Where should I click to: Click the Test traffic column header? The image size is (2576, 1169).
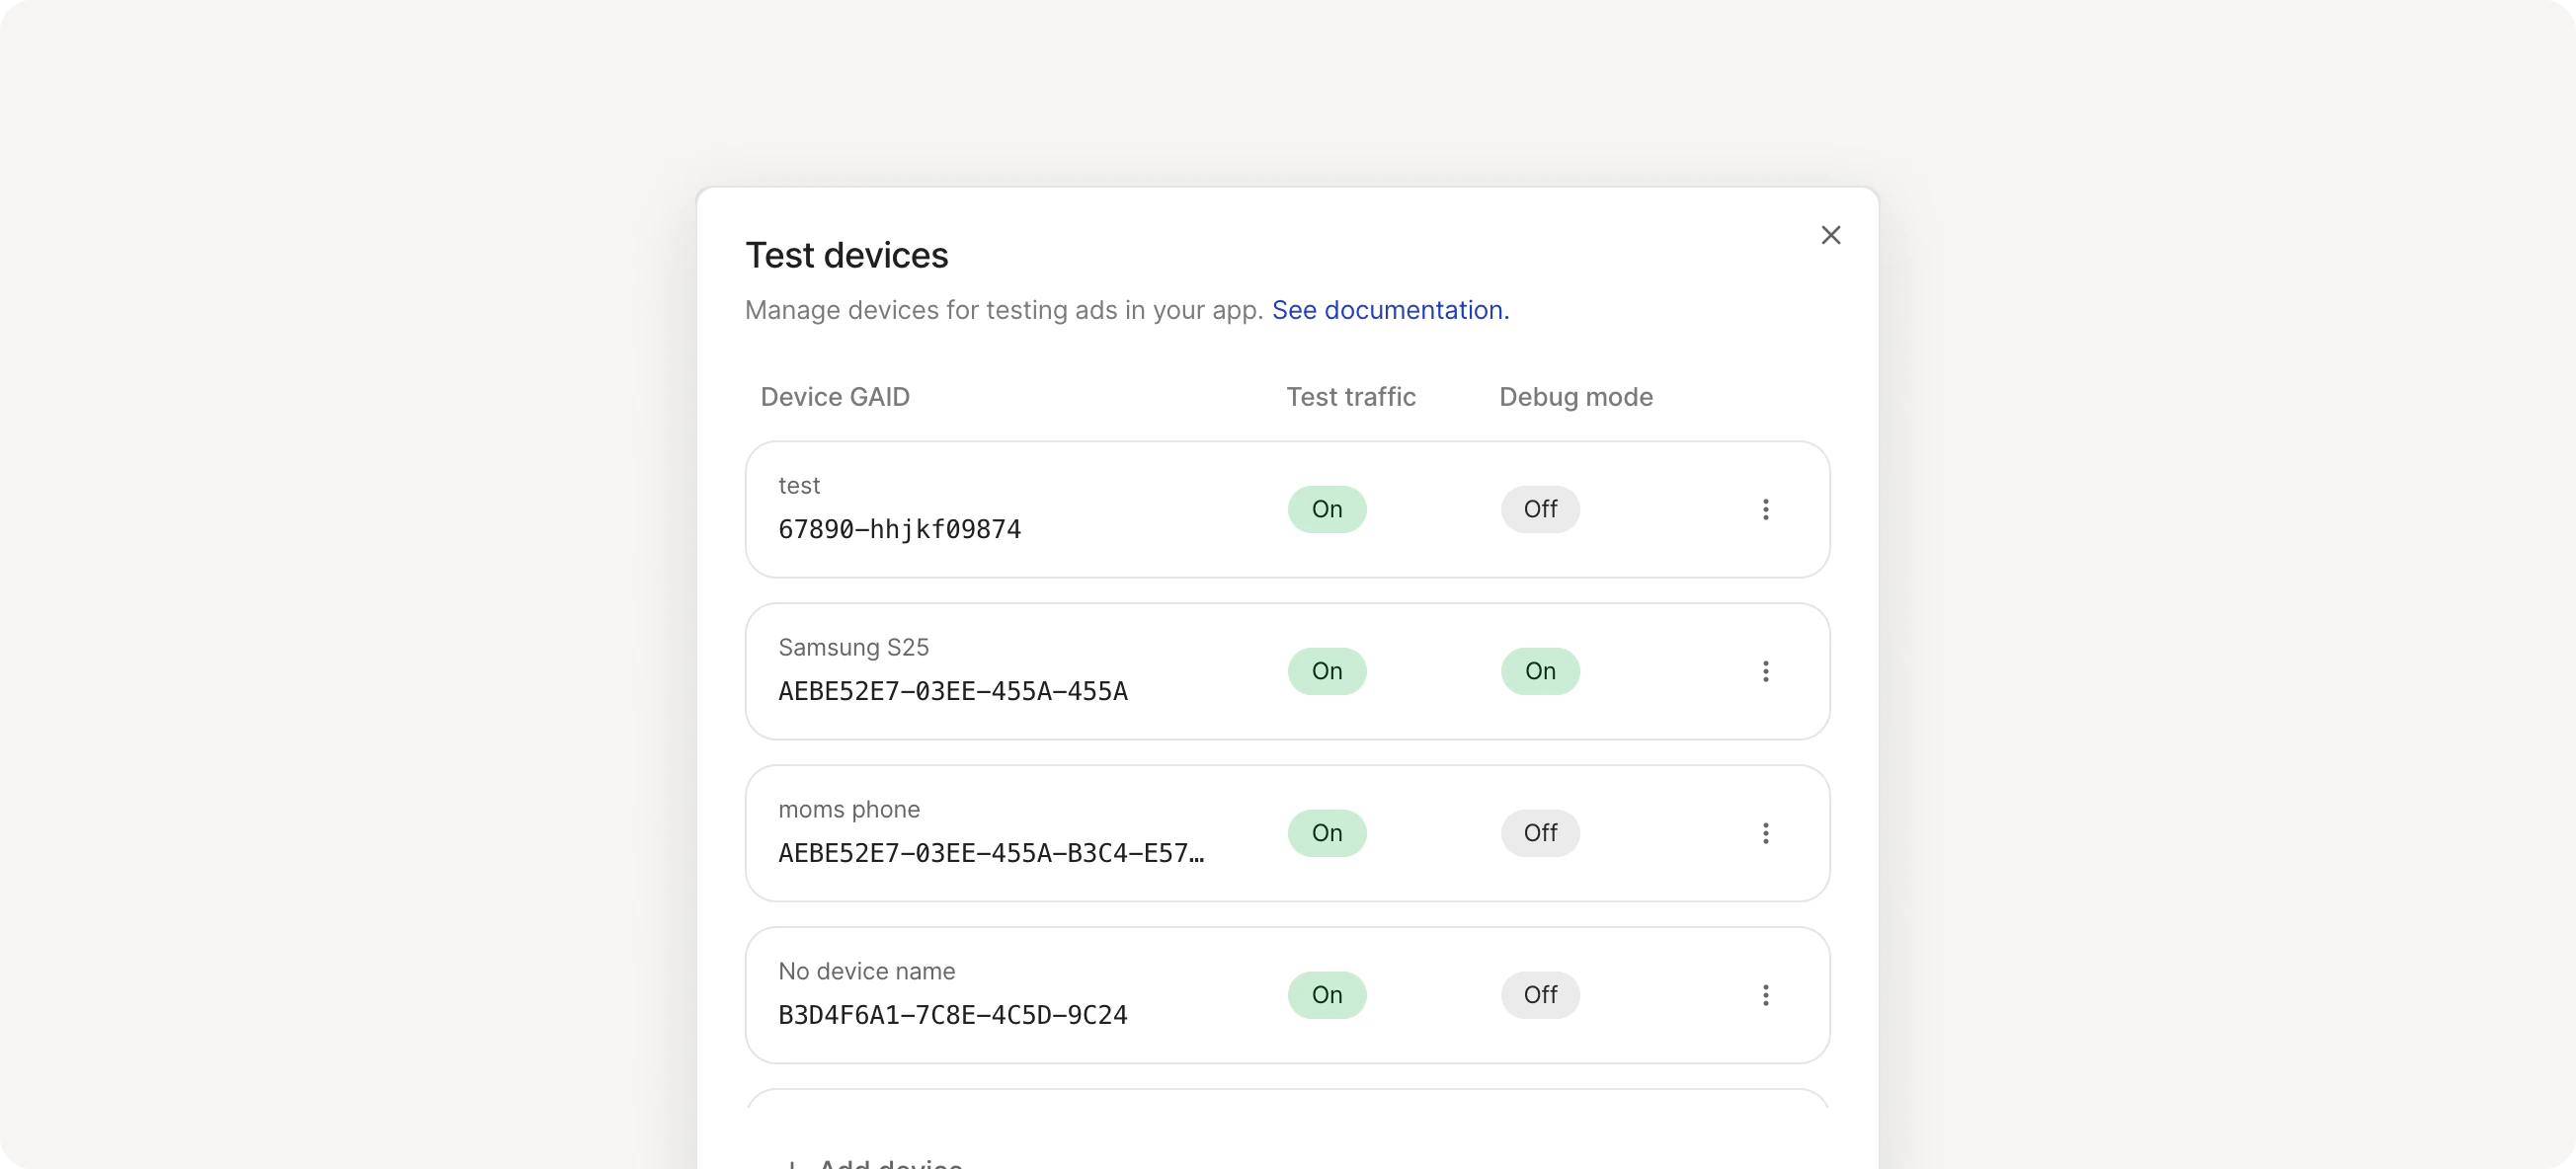click(x=1350, y=396)
